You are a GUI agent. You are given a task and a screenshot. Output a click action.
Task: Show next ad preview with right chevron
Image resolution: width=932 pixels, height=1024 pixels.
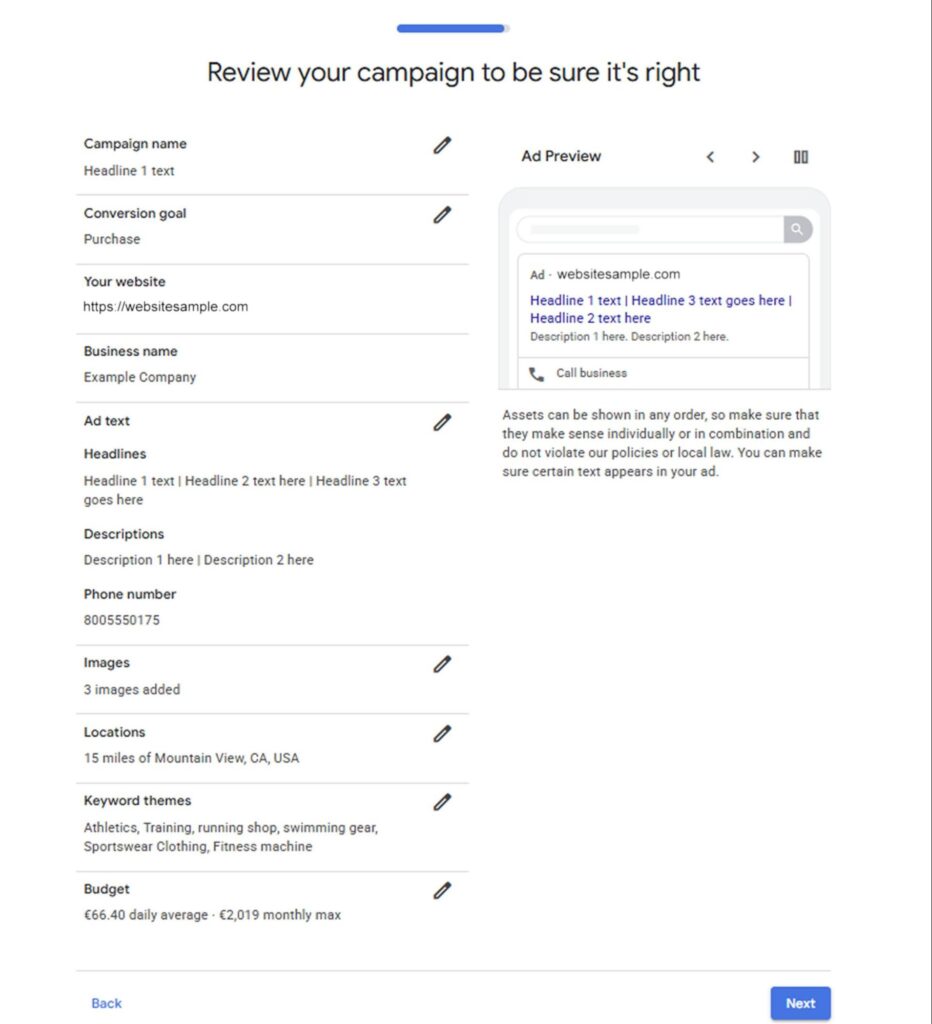point(756,157)
